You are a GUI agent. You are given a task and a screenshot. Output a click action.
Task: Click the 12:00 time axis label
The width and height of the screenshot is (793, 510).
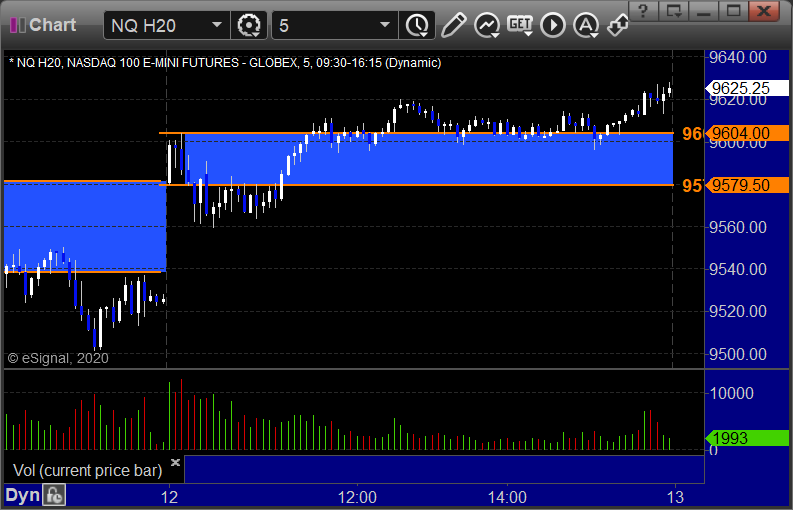357,497
